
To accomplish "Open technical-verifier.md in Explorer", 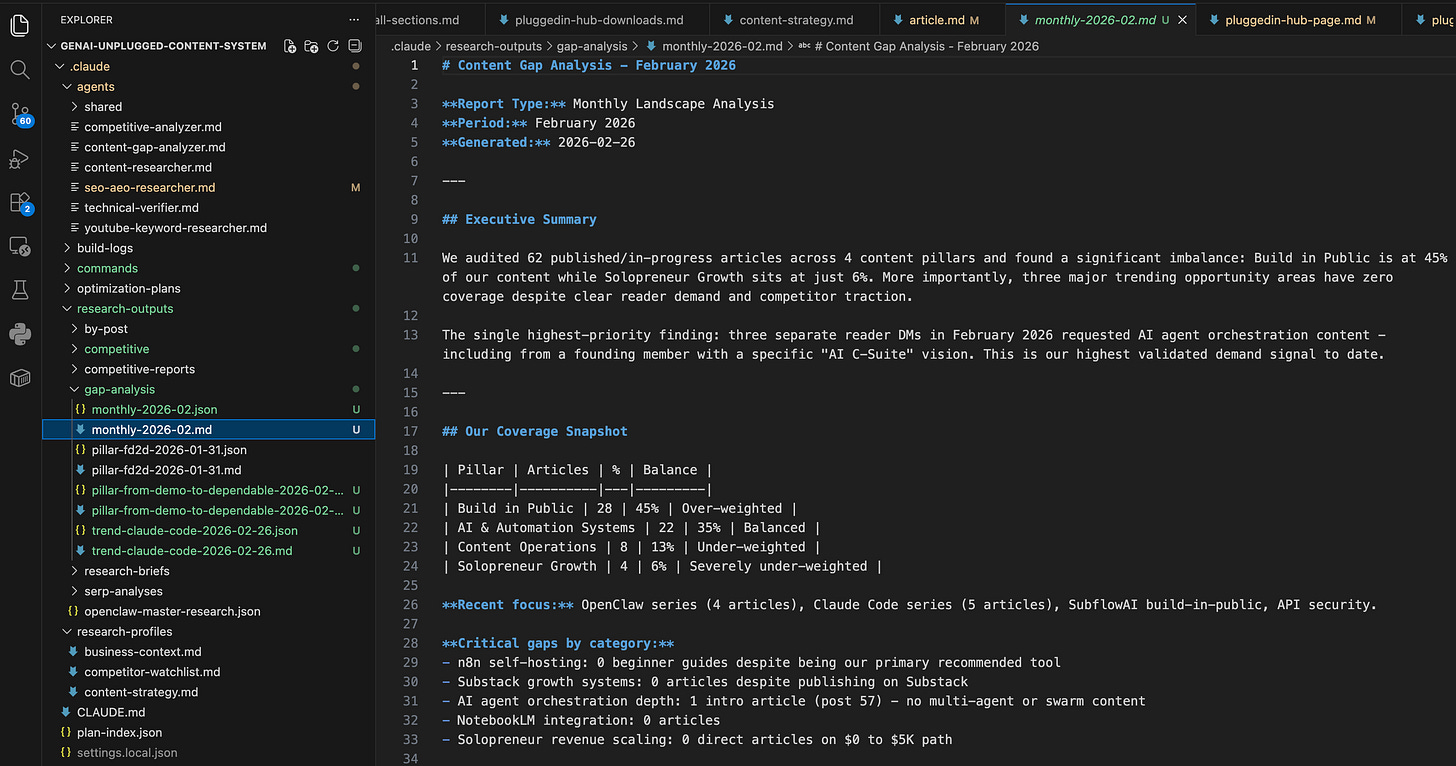I will click(141, 207).
